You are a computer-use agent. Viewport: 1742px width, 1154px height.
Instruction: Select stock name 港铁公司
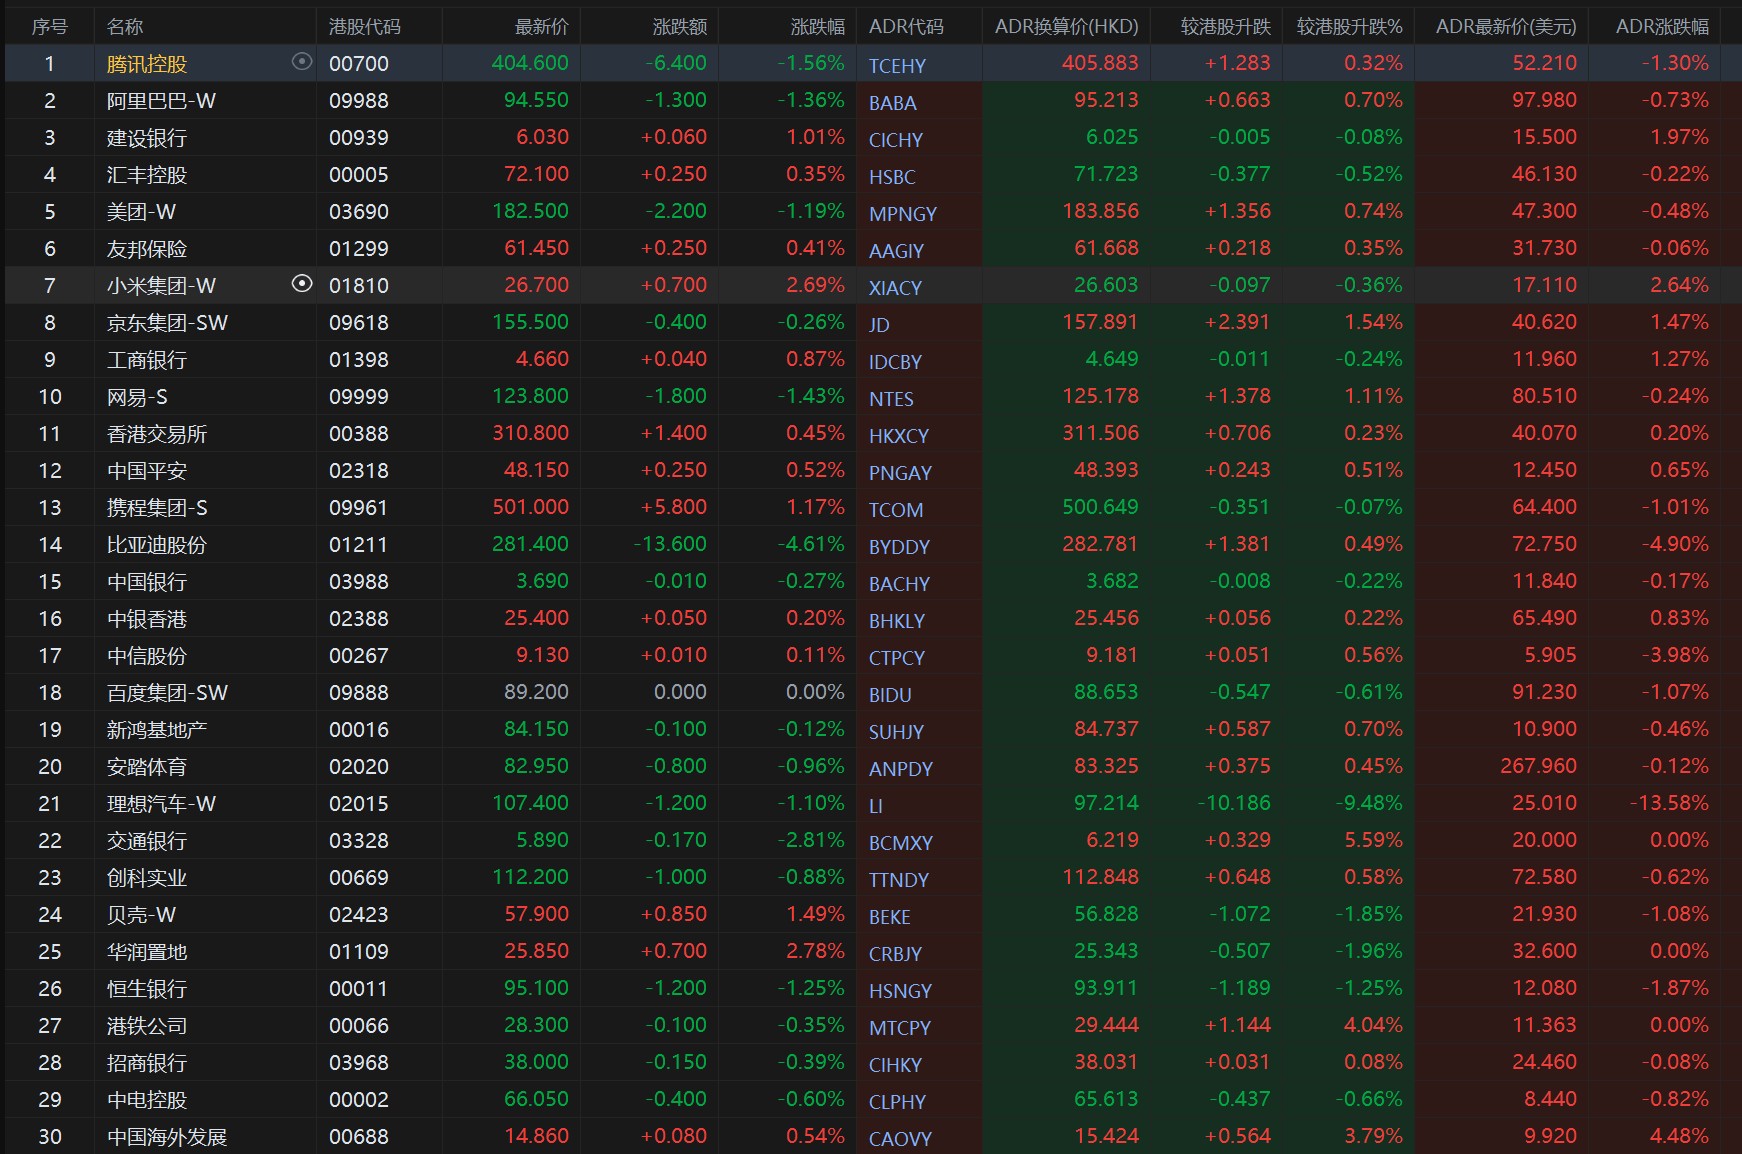(x=147, y=1026)
